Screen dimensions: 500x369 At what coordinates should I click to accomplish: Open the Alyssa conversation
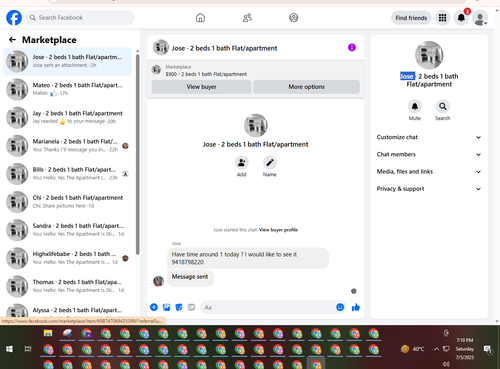68,310
